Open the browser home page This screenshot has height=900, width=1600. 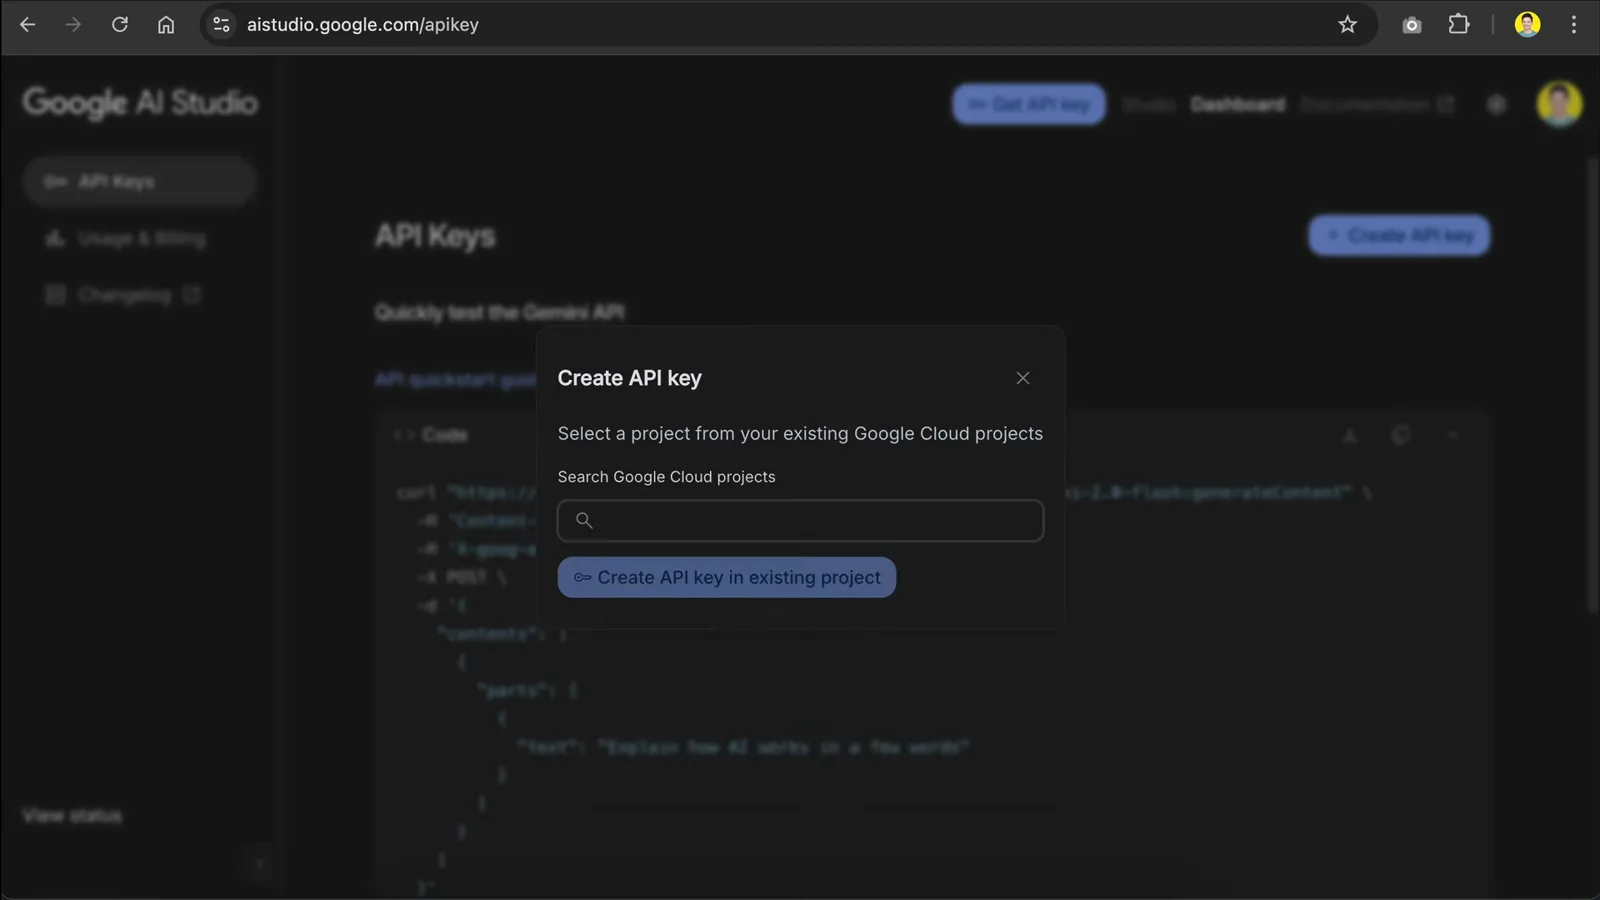pos(166,24)
